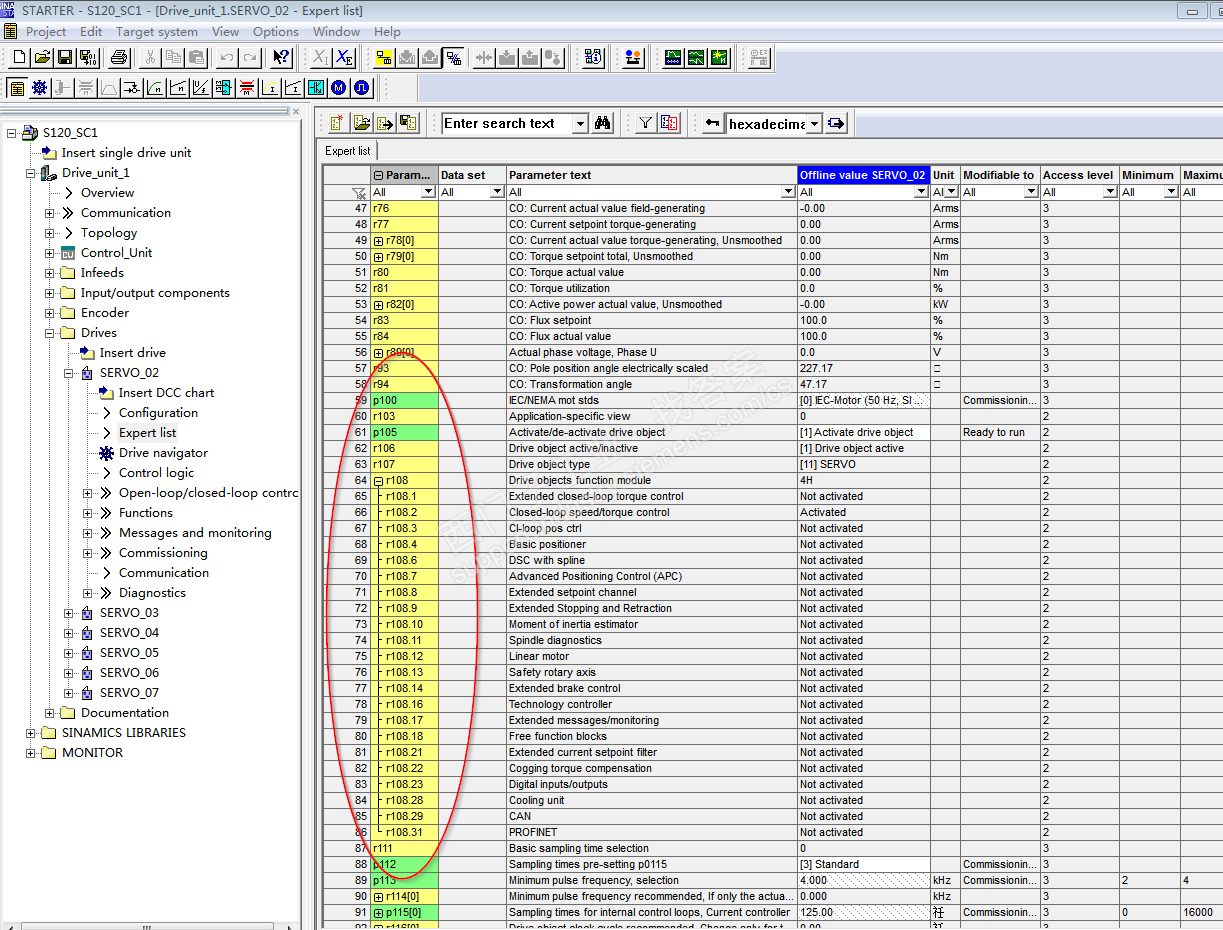
Task: Open the Parameter text column filter dropdown
Action: coord(787,192)
